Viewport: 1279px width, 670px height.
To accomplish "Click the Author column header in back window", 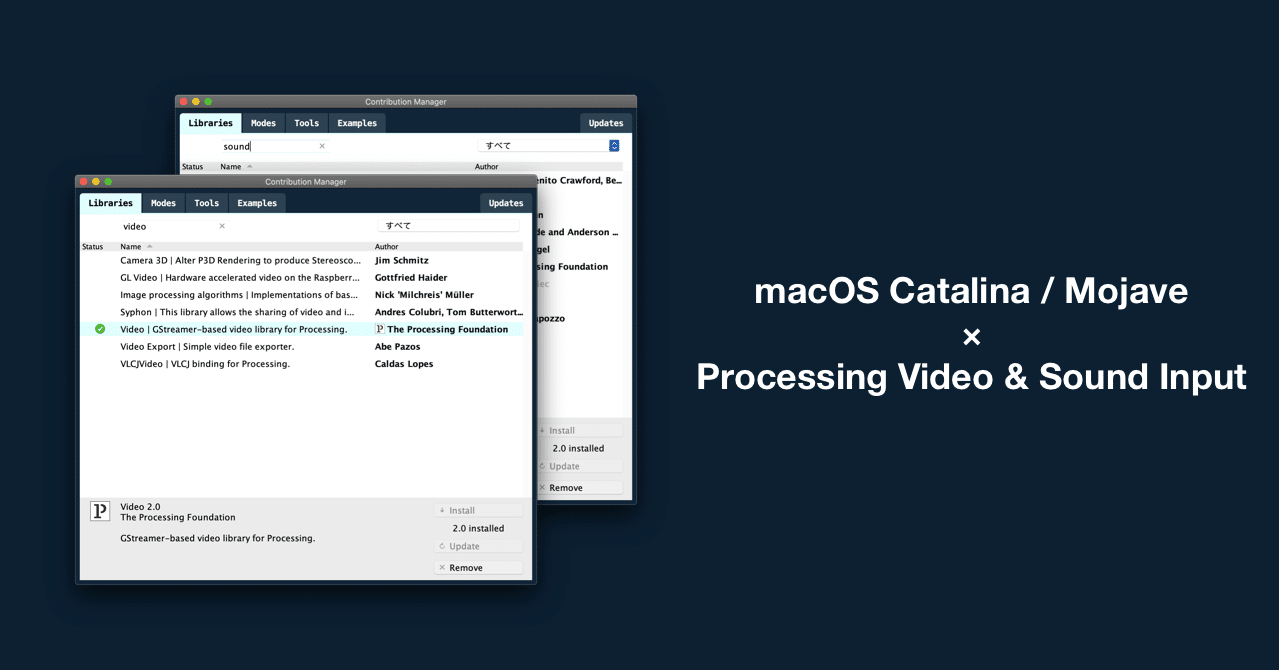I will click(487, 167).
